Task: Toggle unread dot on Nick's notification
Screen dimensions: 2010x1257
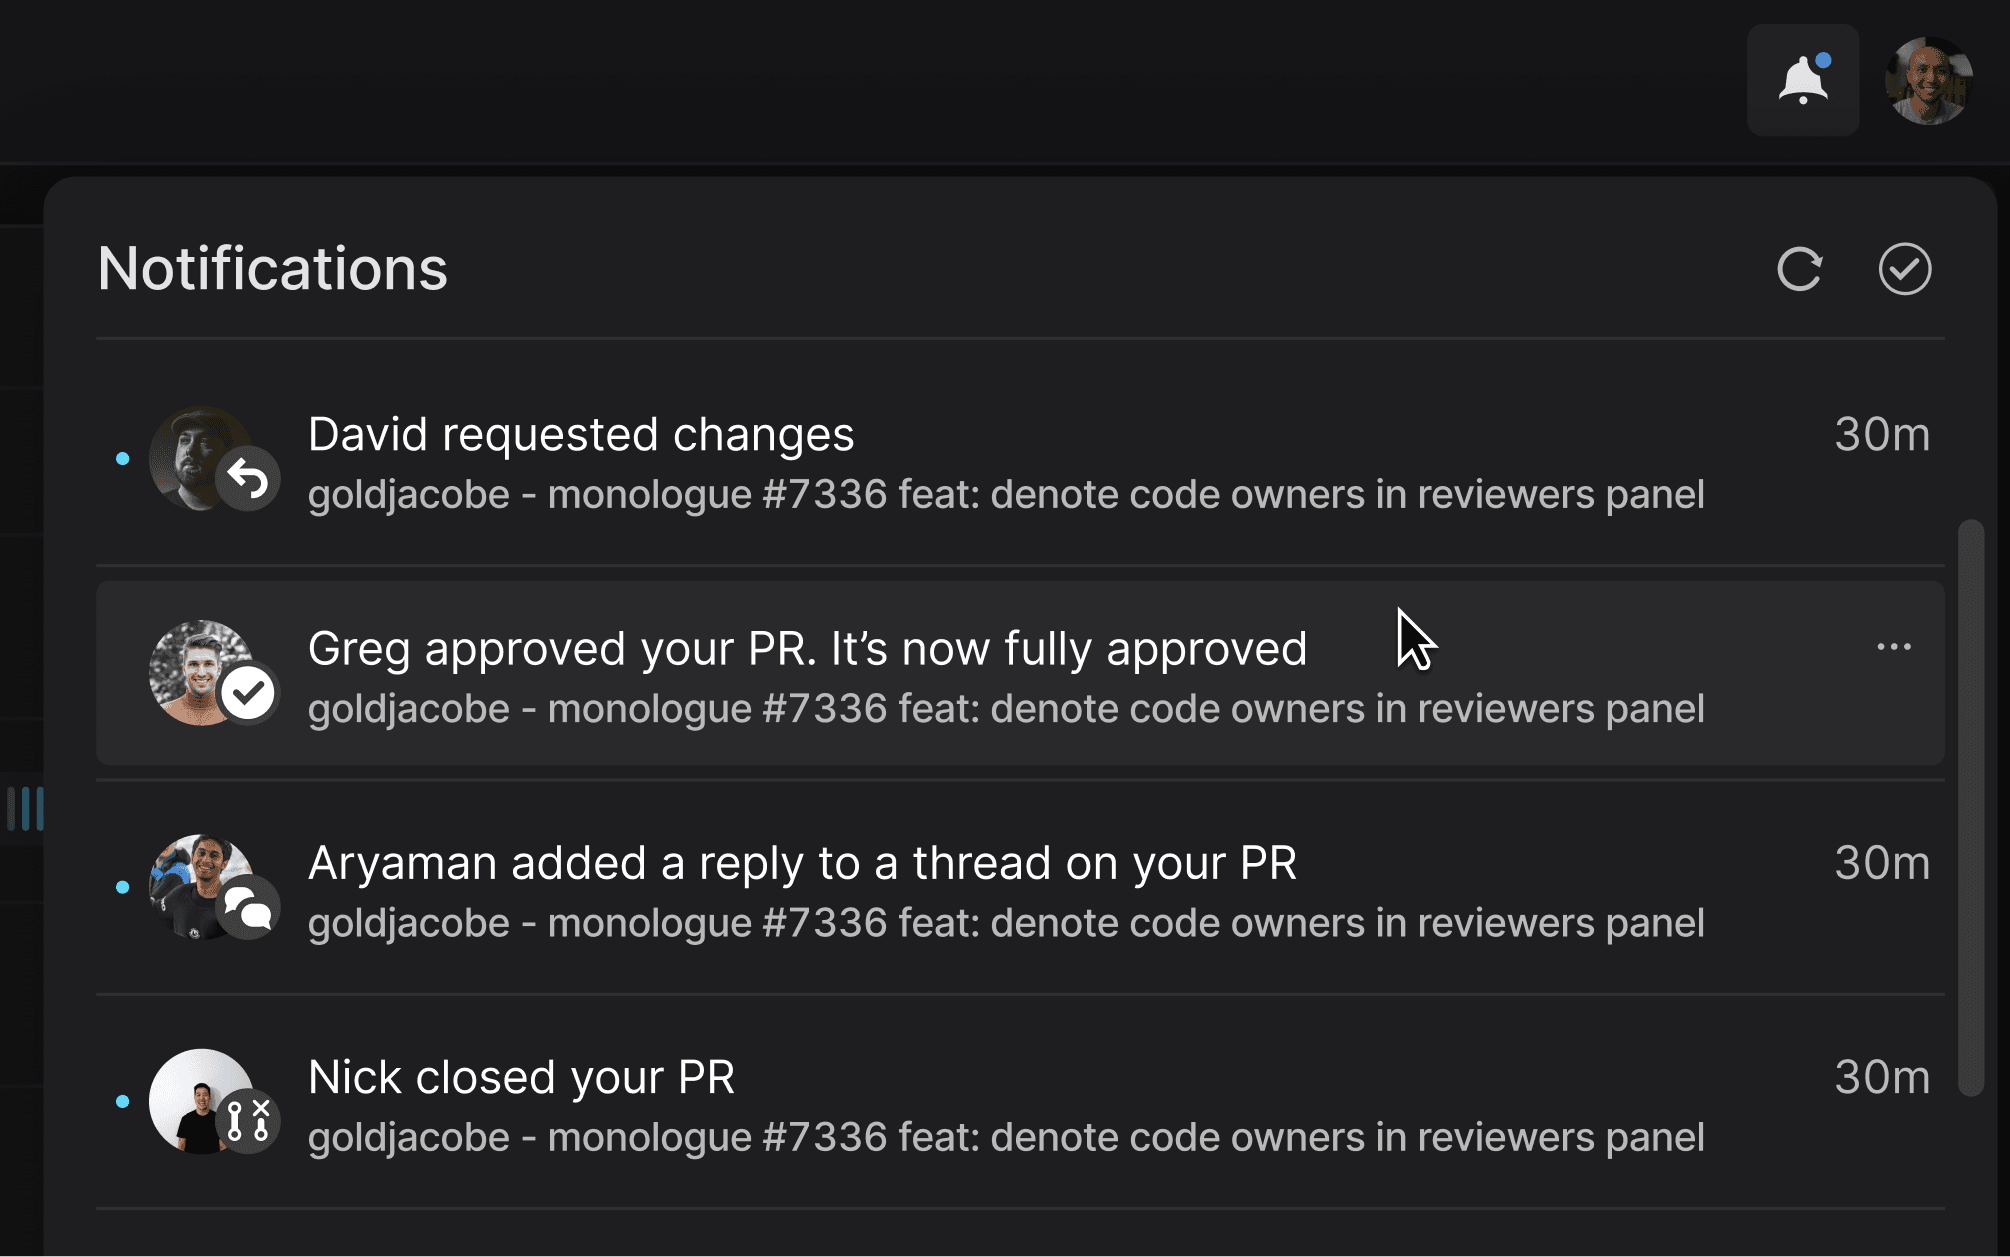Action: 123,1101
